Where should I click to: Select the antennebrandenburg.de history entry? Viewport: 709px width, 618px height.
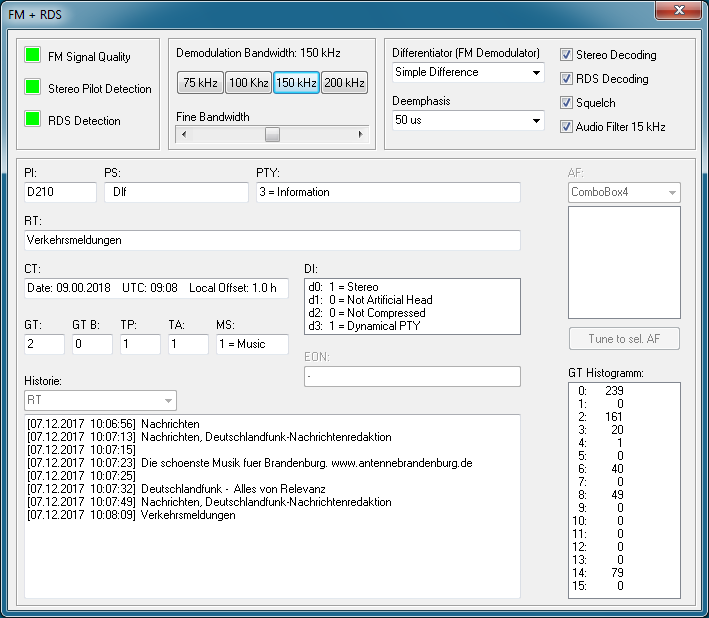[x=272, y=463]
